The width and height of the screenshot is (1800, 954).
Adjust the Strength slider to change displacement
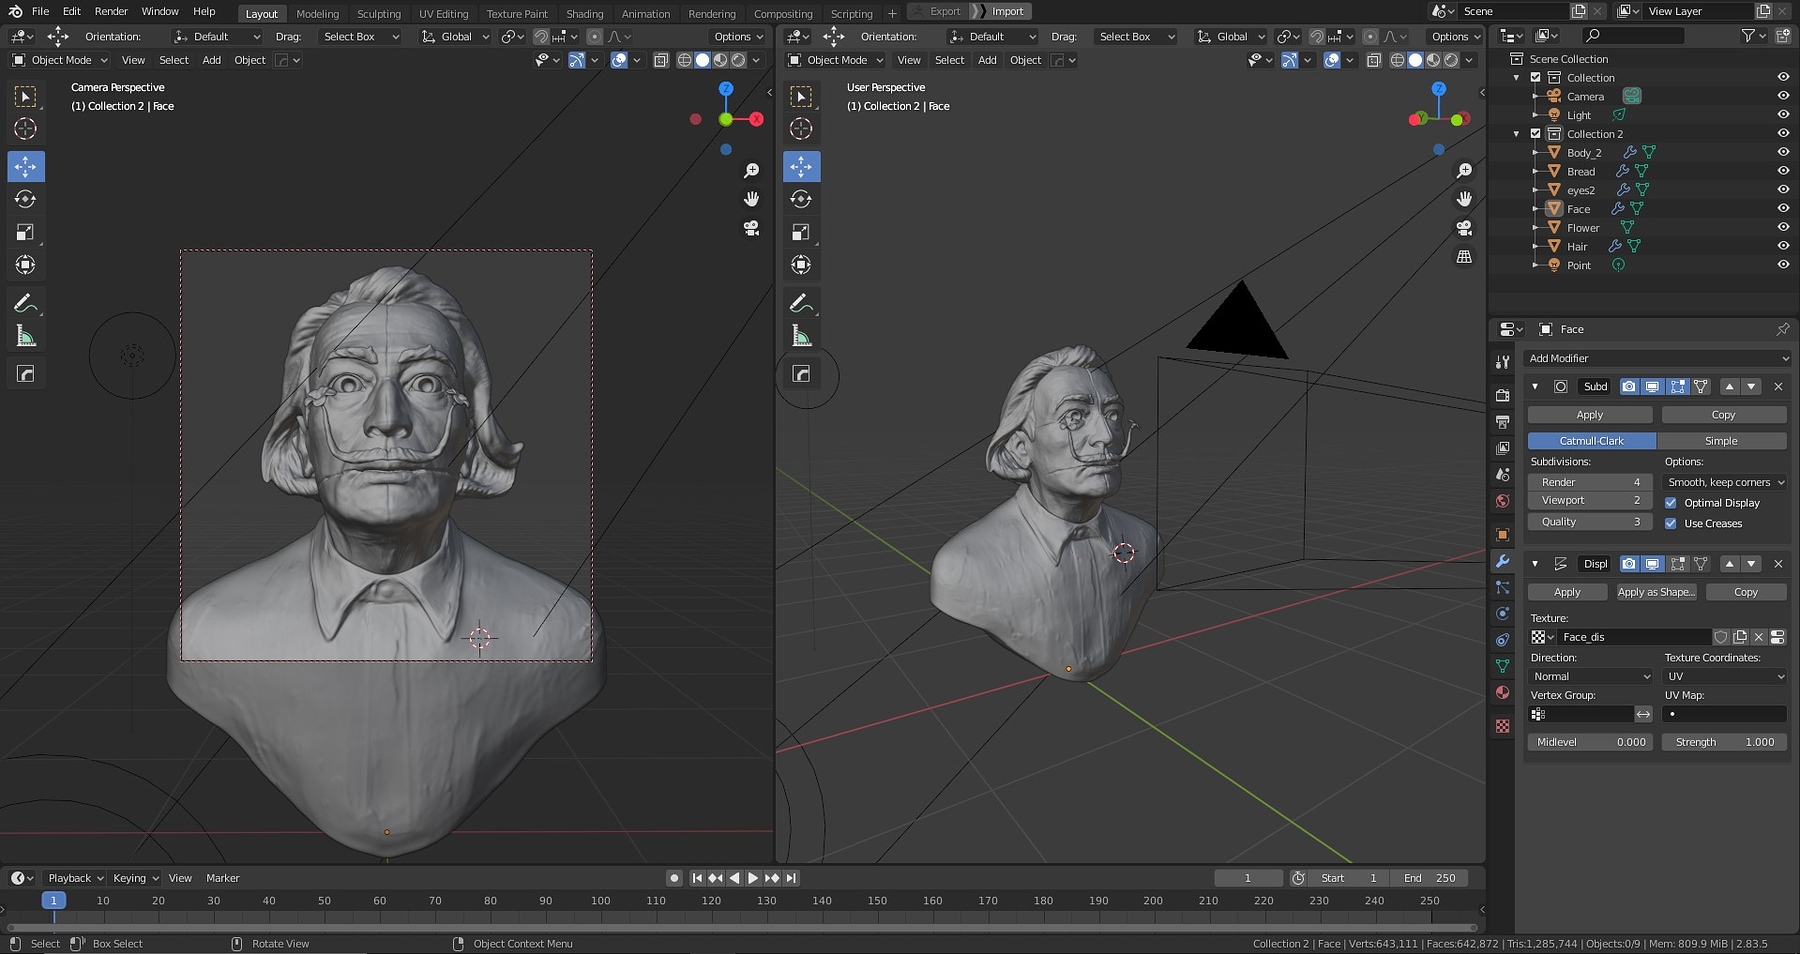click(1724, 742)
